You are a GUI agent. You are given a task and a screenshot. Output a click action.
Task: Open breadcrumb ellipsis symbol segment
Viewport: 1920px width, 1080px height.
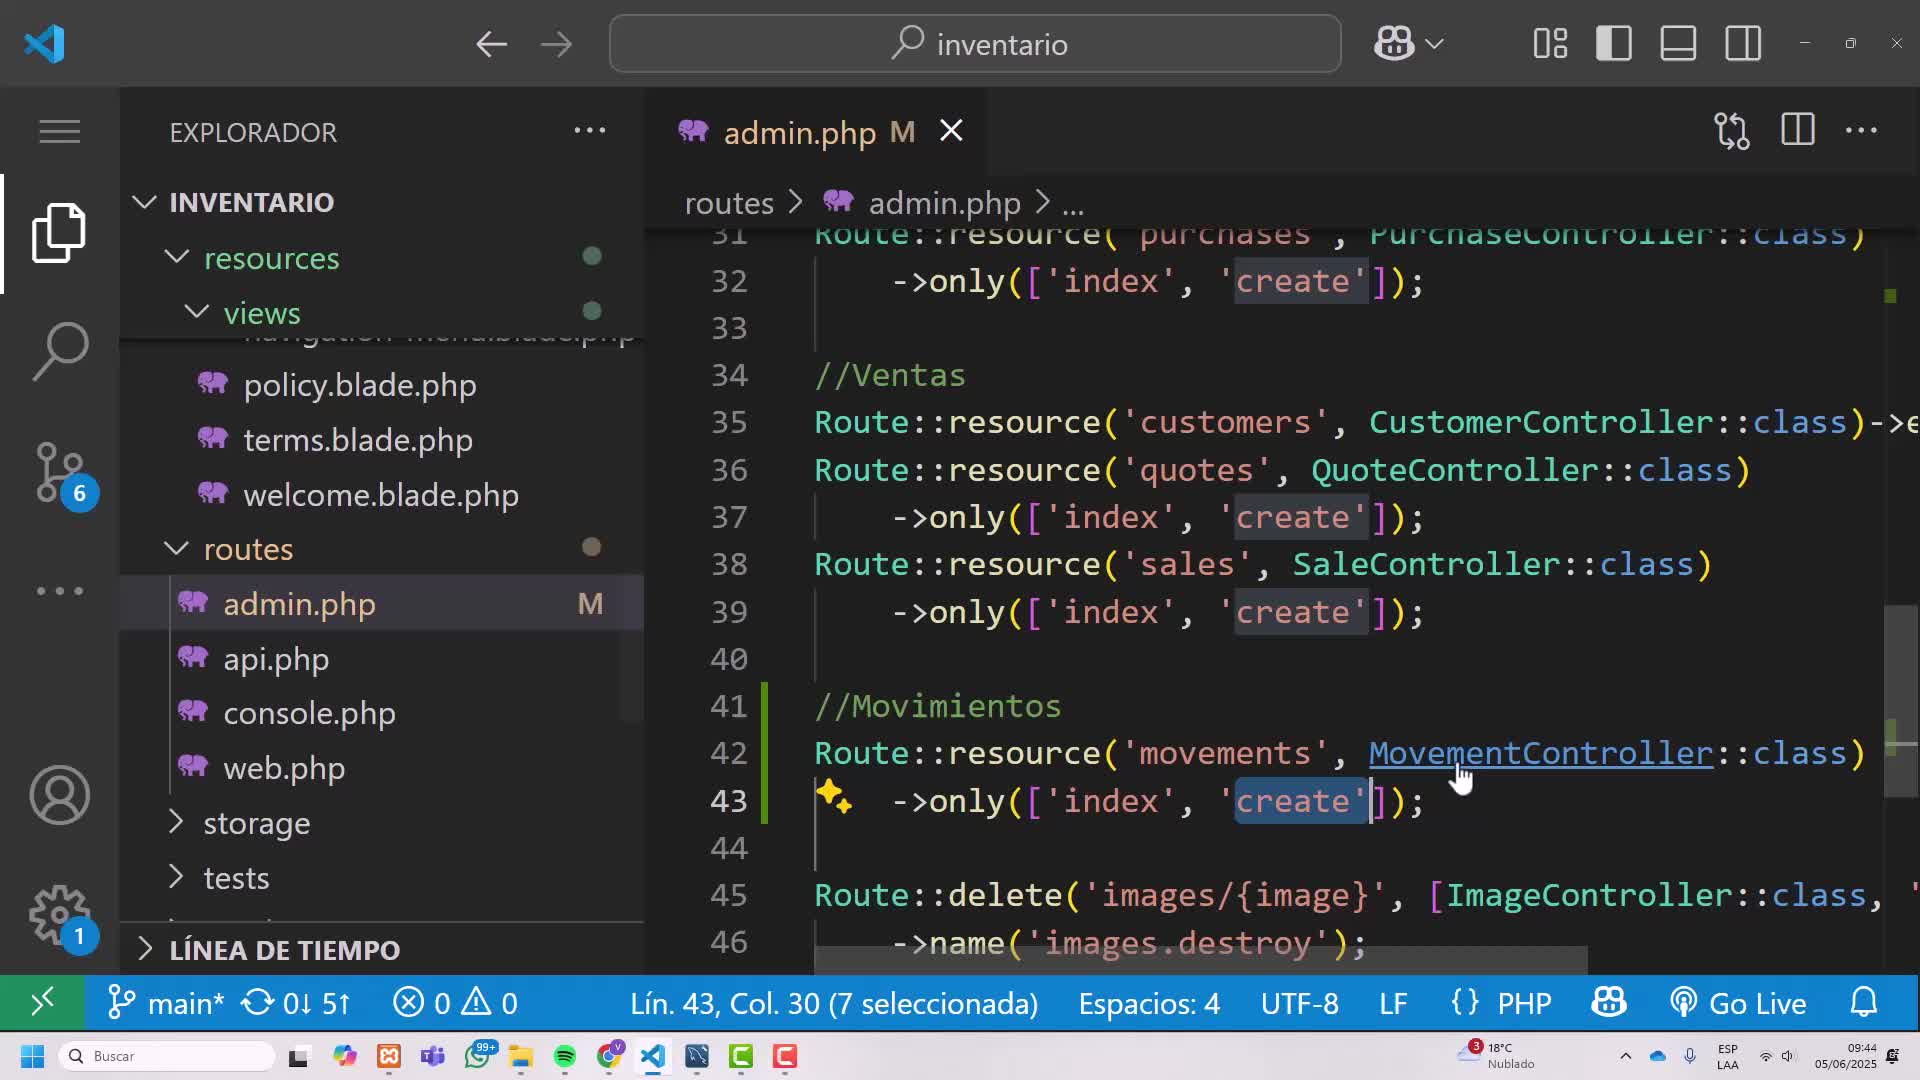coord(1073,205)
